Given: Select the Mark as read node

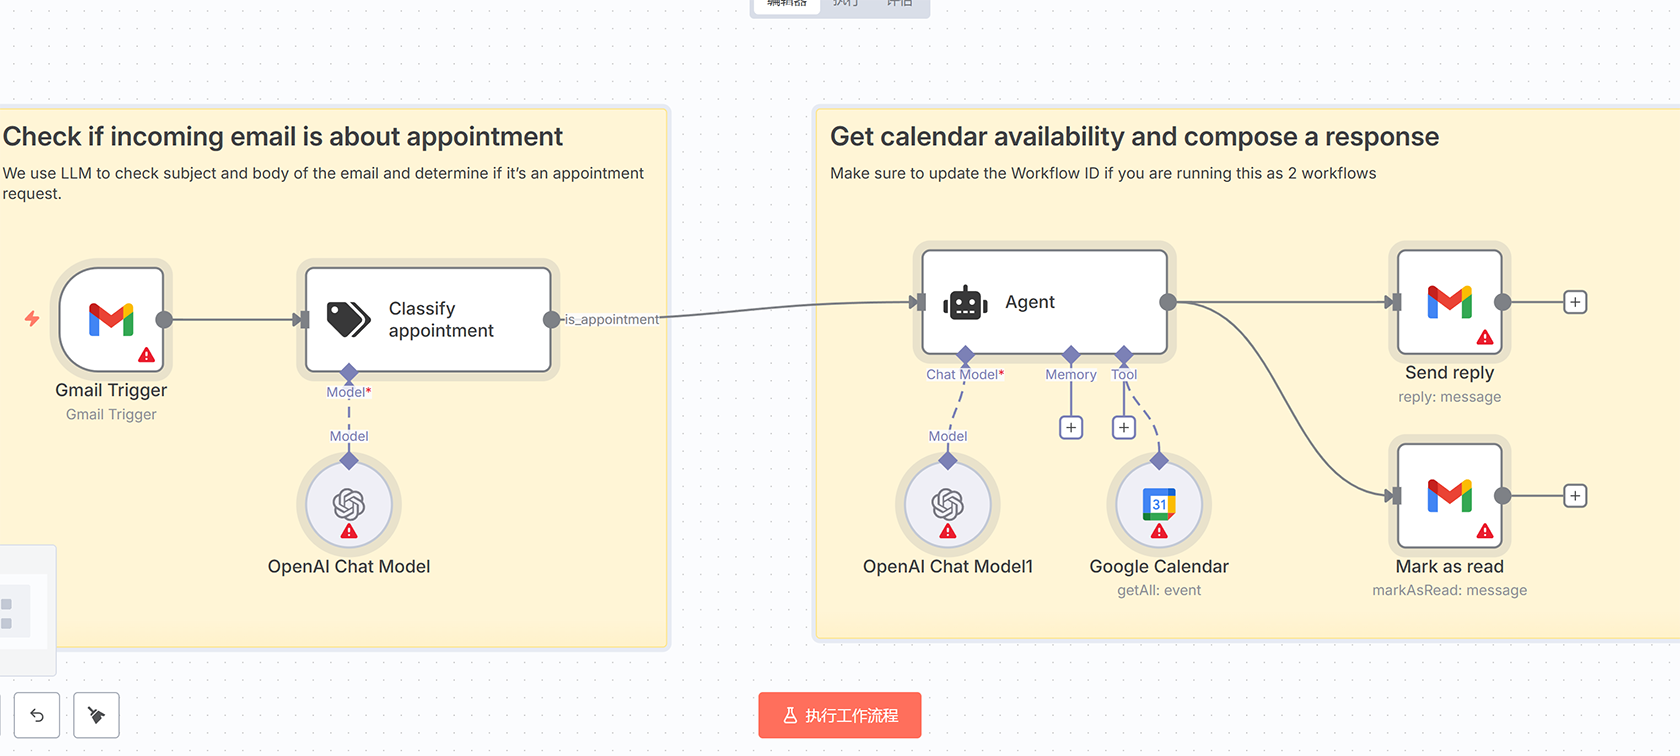Looking at the screenshot, I should [1449, 496].
